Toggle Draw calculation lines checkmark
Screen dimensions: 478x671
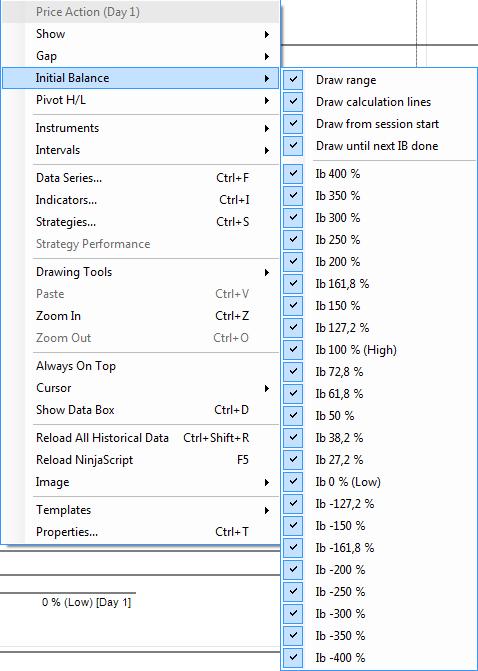(x=379, y=102)
